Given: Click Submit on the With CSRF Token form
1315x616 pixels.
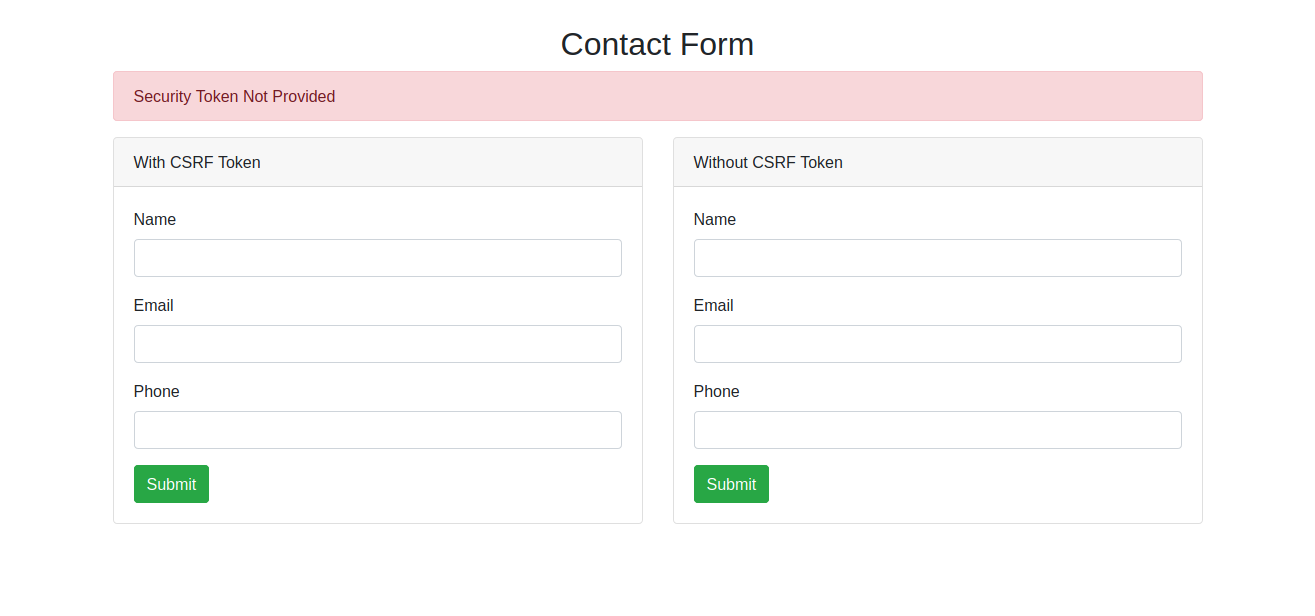Looking at the screenshot, I should (171, 483).
